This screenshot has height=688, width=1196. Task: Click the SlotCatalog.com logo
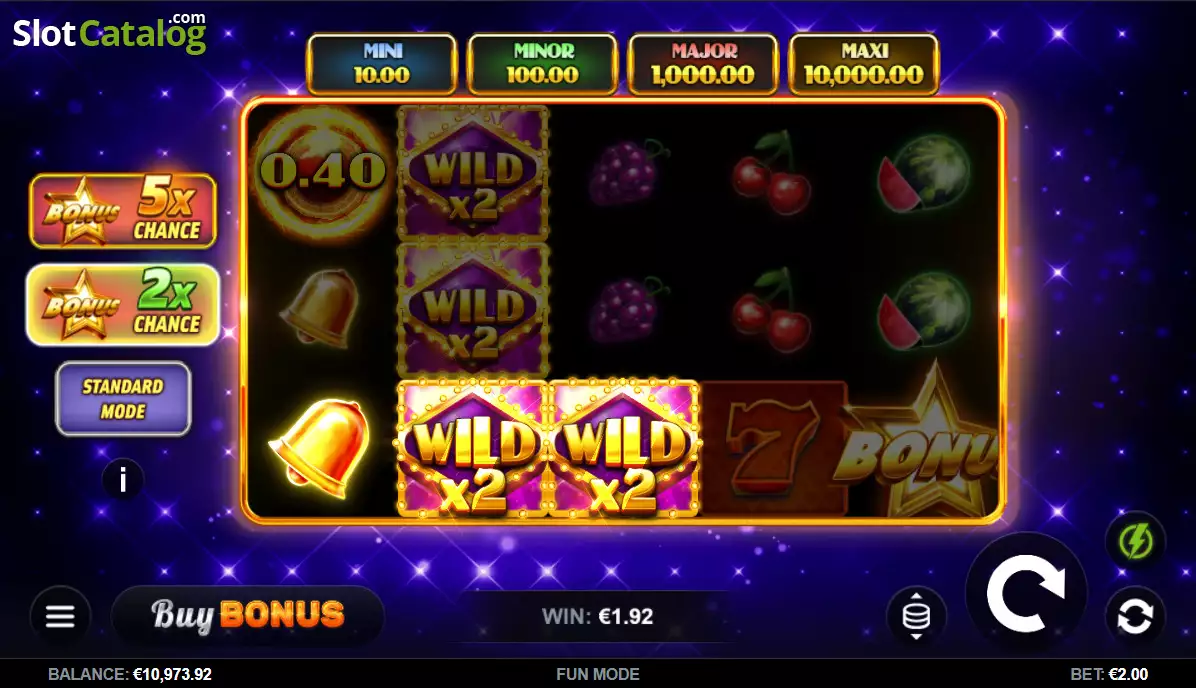pos(109,32)
